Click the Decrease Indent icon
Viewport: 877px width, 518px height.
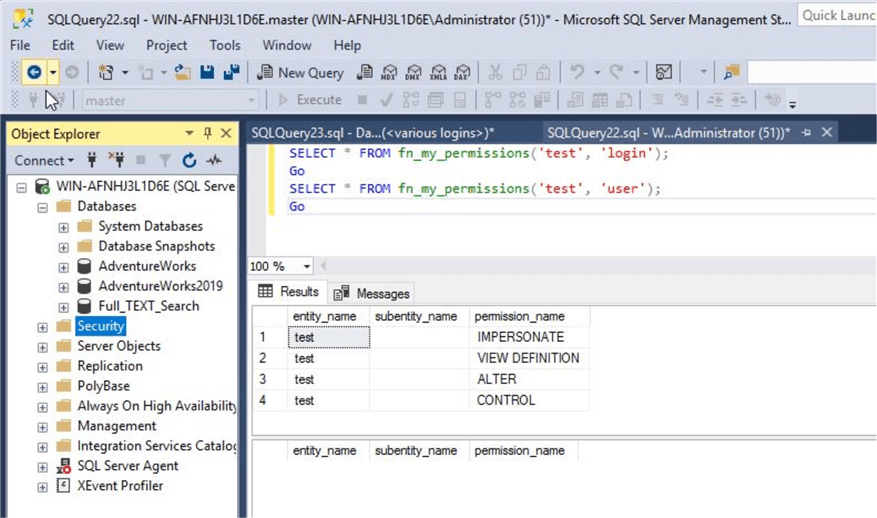tap(715, 100)
